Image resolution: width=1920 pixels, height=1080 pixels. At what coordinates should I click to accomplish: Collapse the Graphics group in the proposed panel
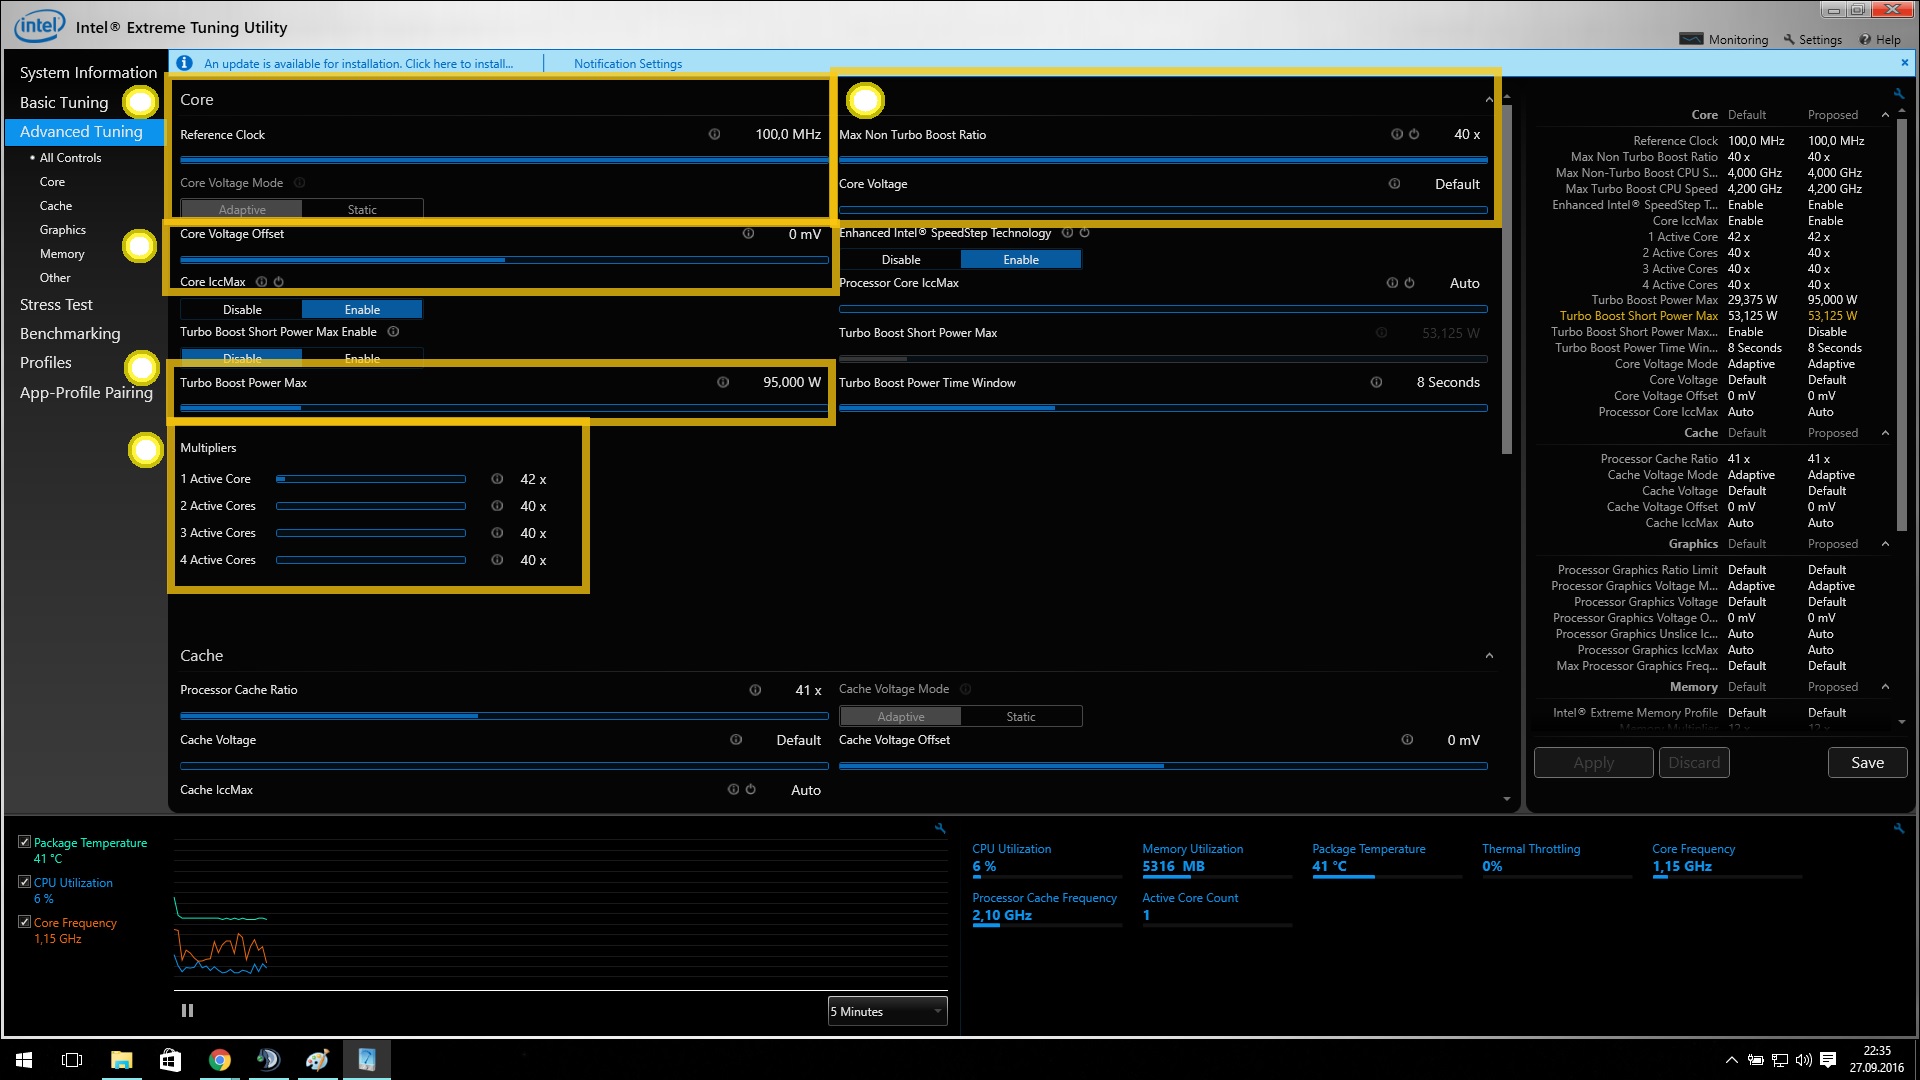tap(1885, 544)
